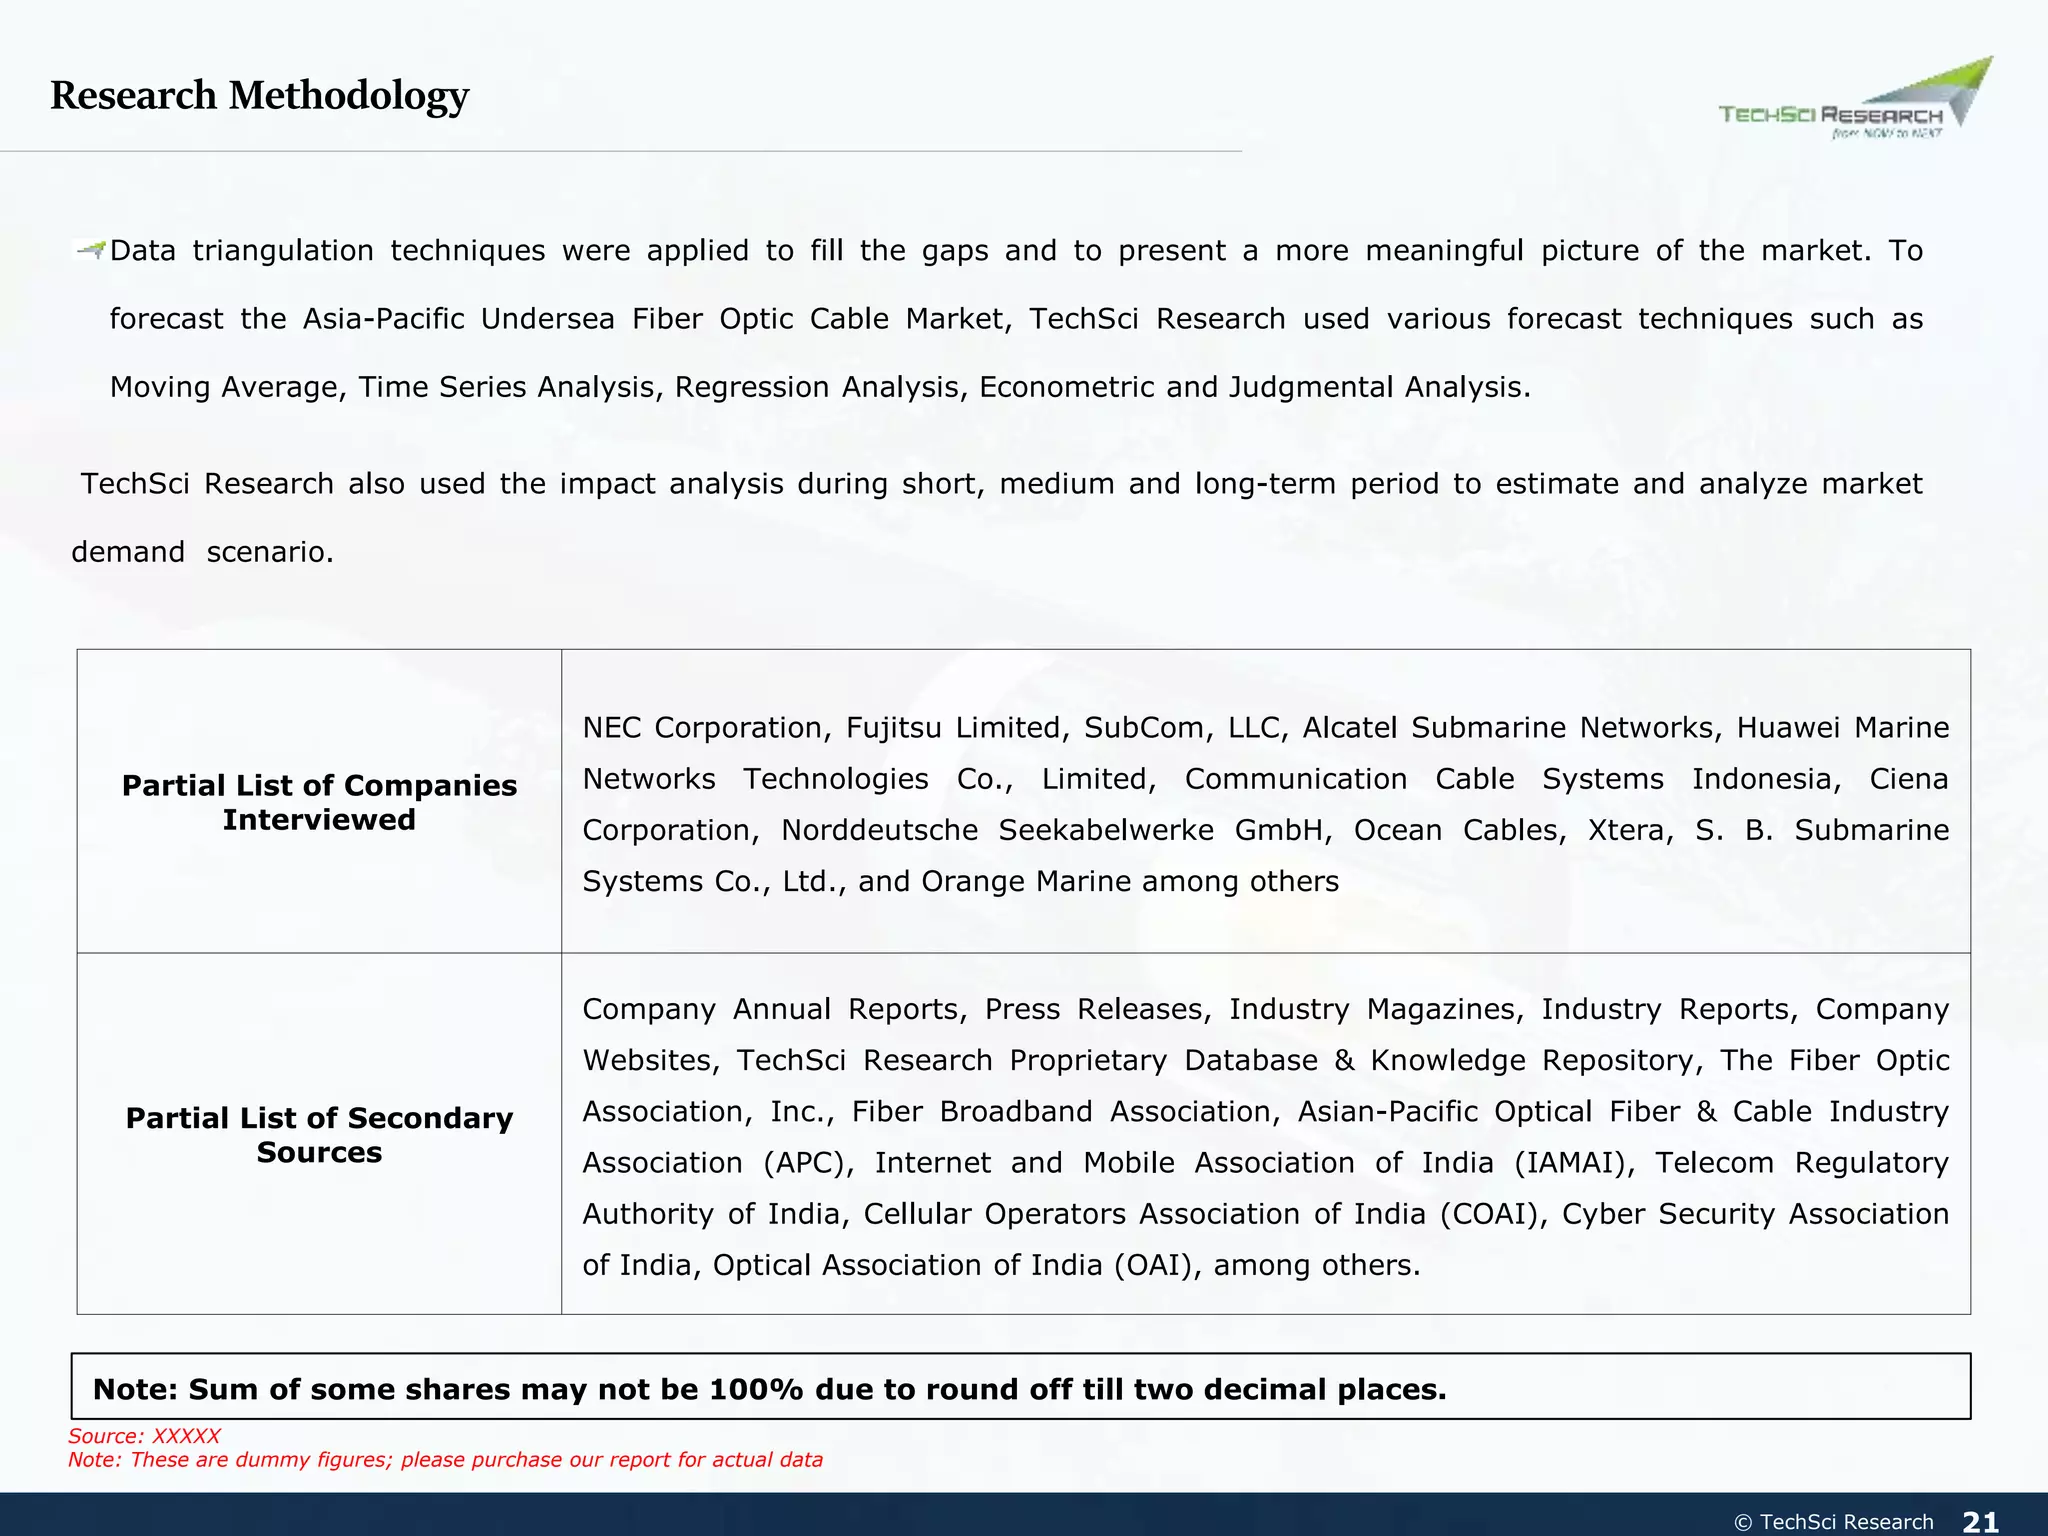Click the green arrow bullet icon

[x=91, y=250]
